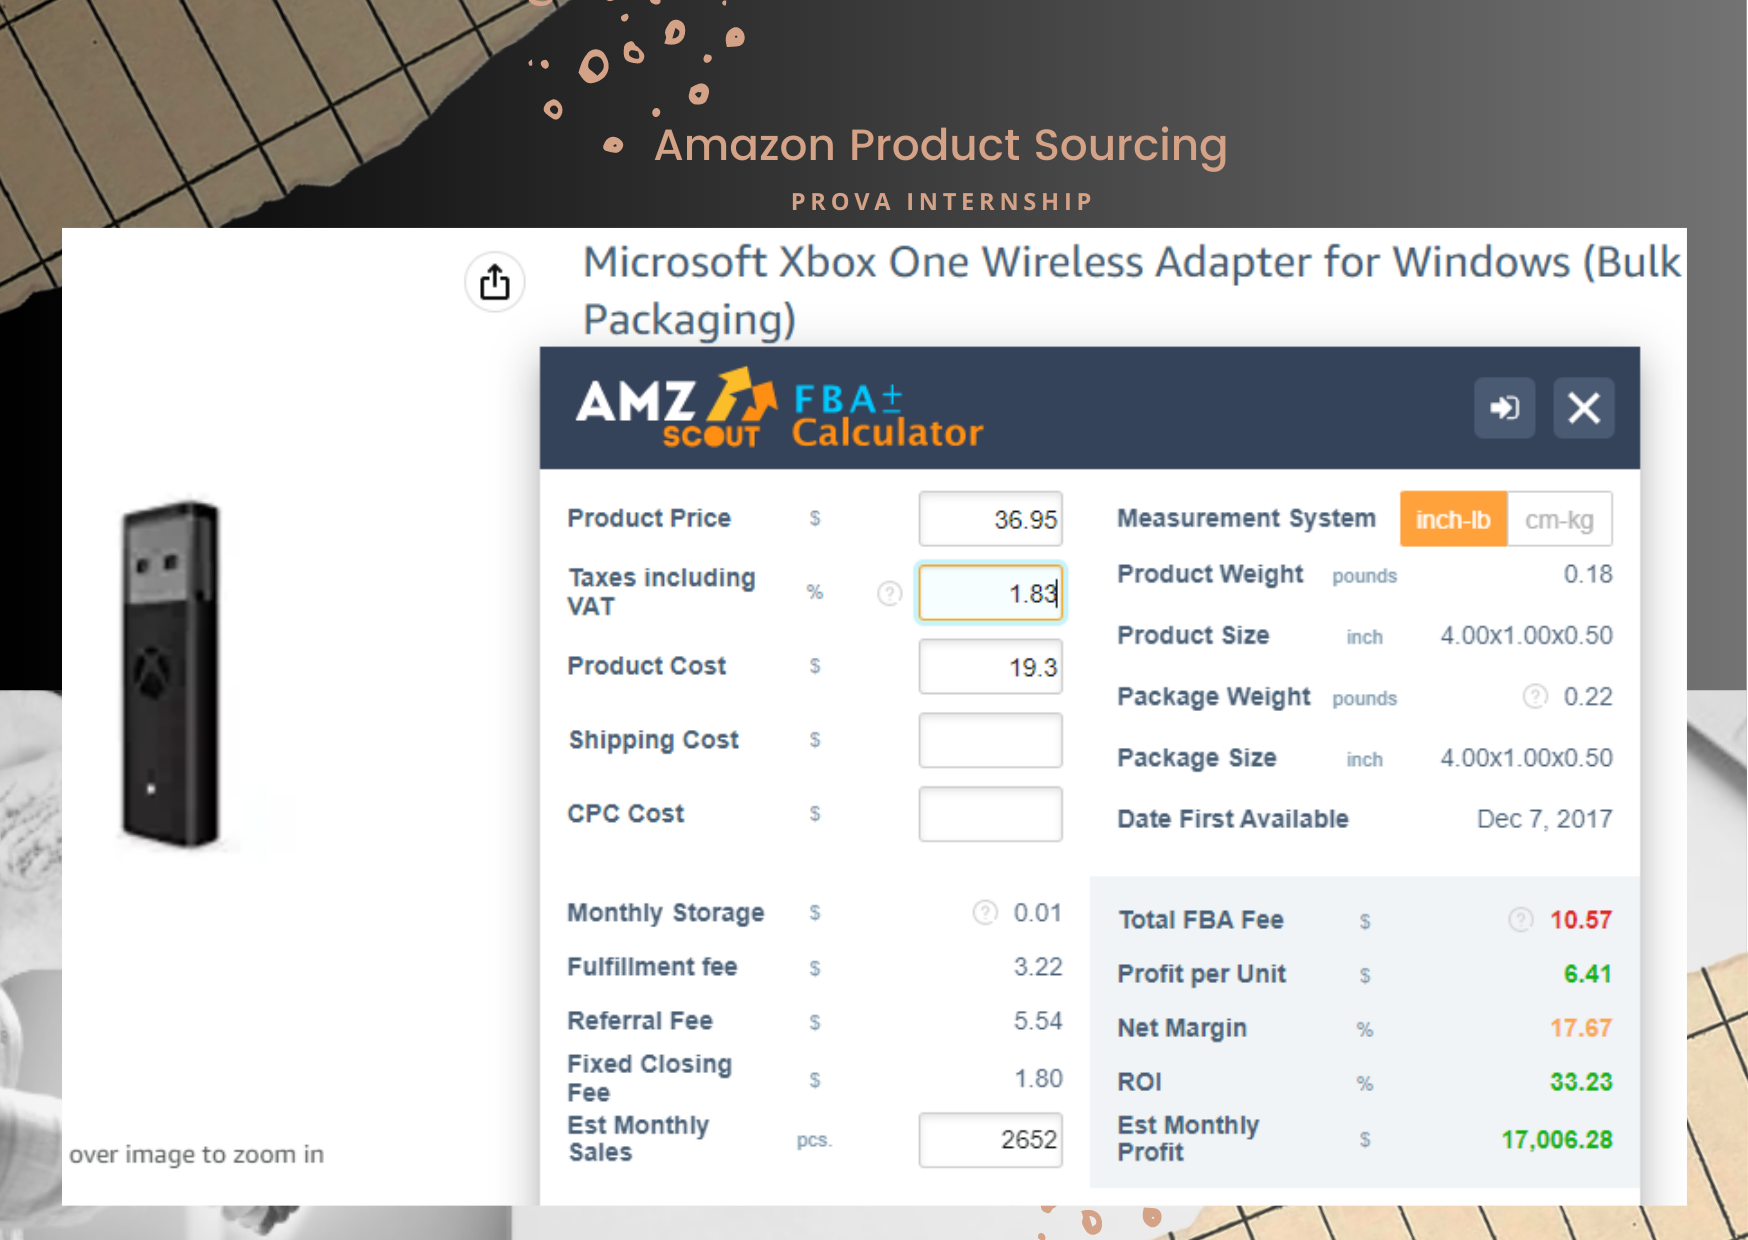The height and width of the screenshot is (1240, 1748).
Task: Click the ROI value 33.23
Action: (1581, 1081)
